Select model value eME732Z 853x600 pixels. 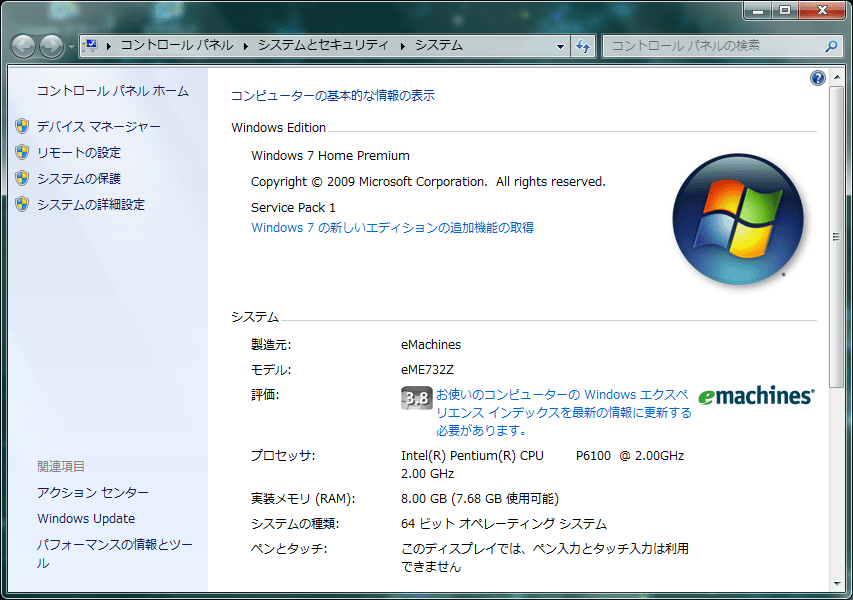[427, 370]
